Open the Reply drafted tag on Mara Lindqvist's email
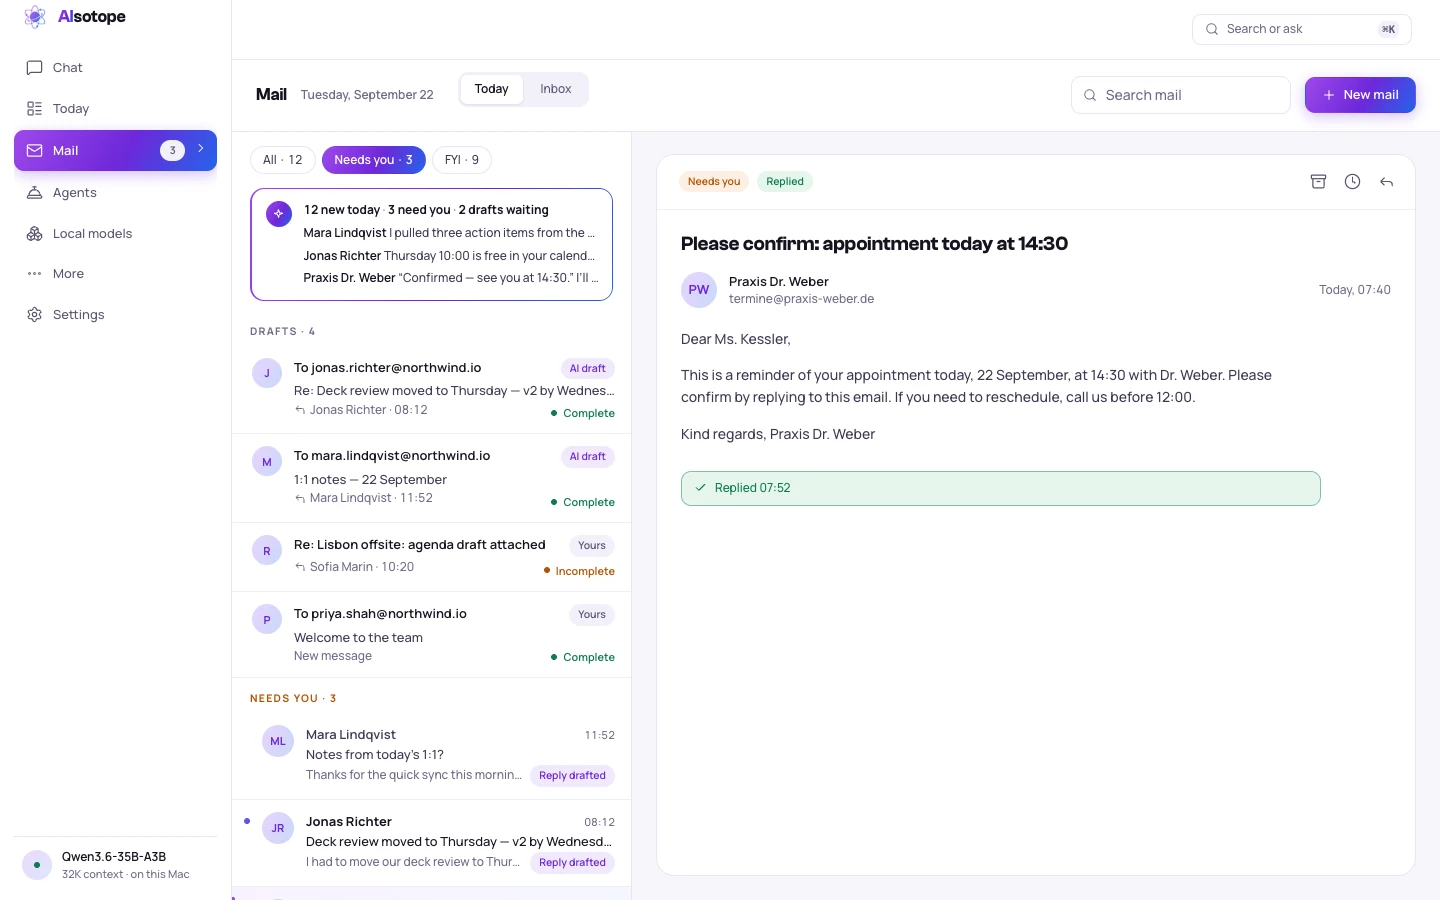 (x=572, y=776)
